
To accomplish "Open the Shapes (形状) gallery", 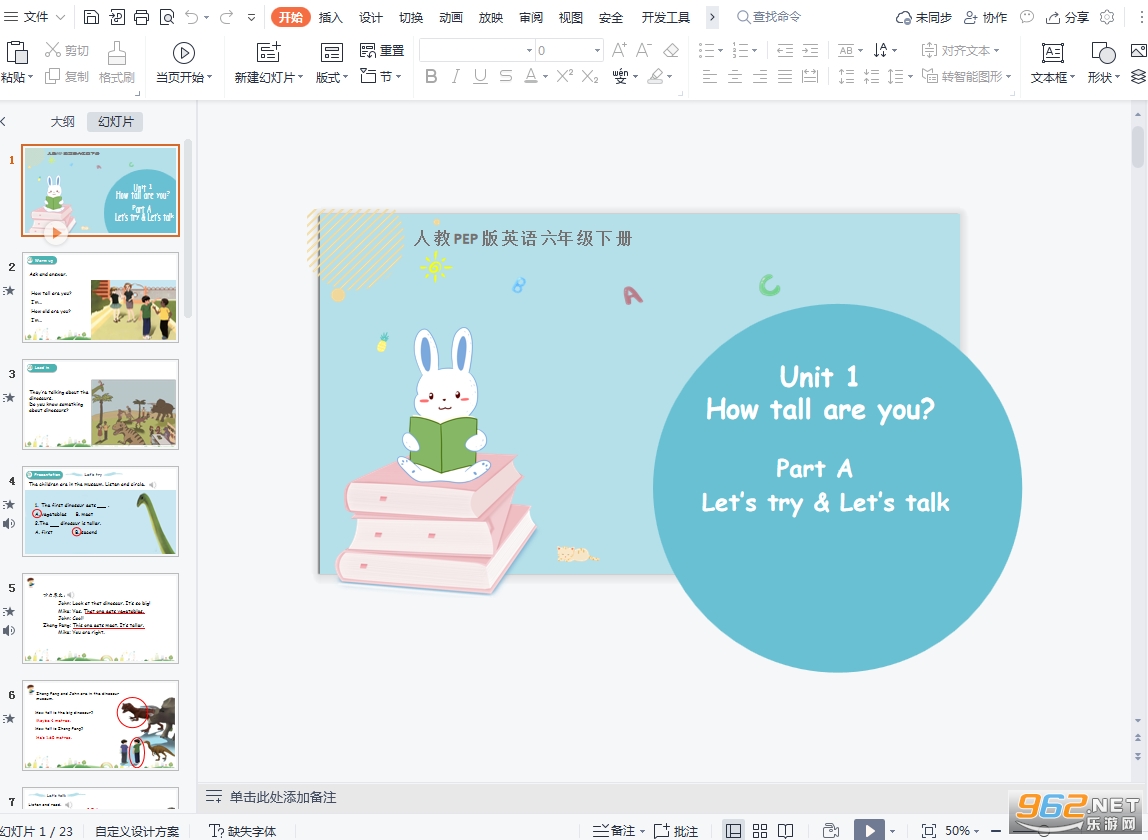I will click(1103, 62).
